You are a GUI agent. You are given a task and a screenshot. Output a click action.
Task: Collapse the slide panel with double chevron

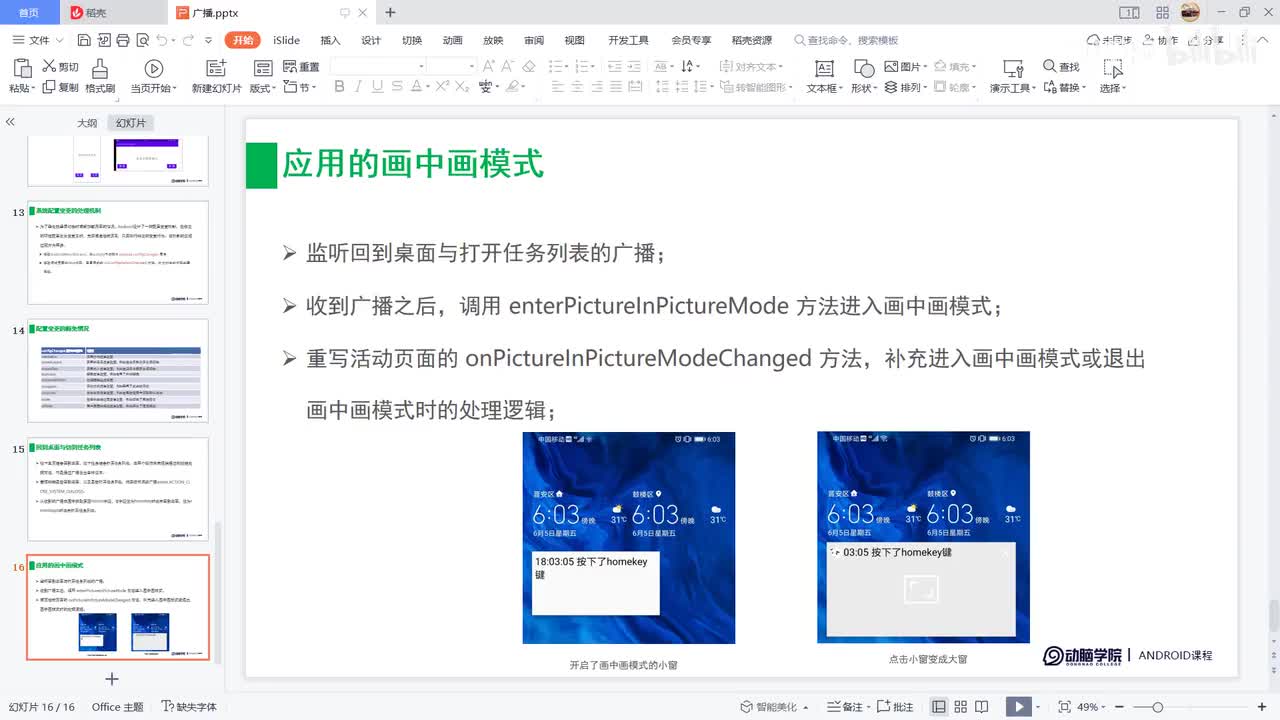pos(10,122)
